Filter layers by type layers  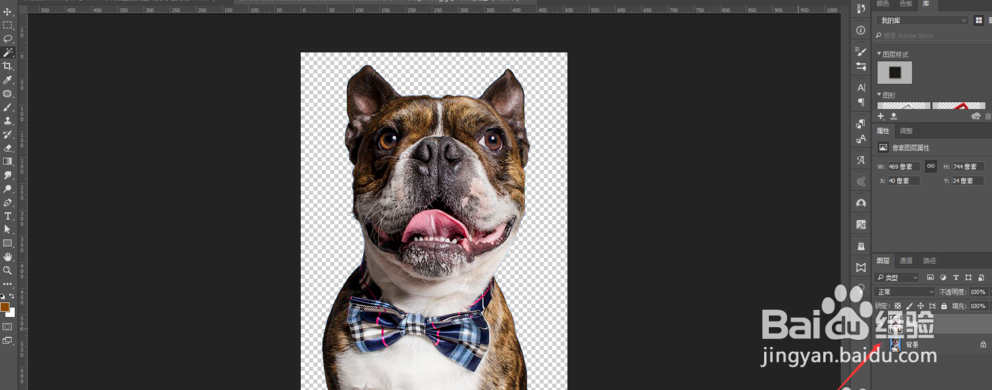pyautogui.click(x=955, y=277)
